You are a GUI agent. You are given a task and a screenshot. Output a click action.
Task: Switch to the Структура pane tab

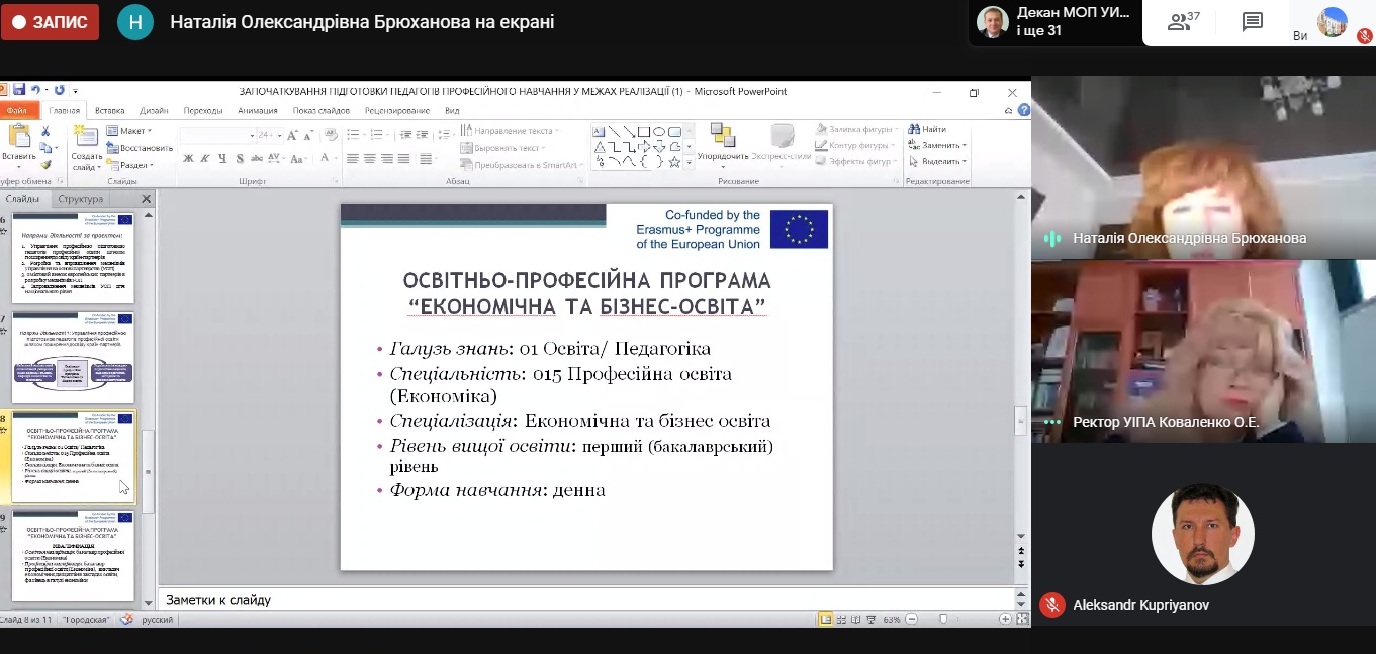(80, 199)
